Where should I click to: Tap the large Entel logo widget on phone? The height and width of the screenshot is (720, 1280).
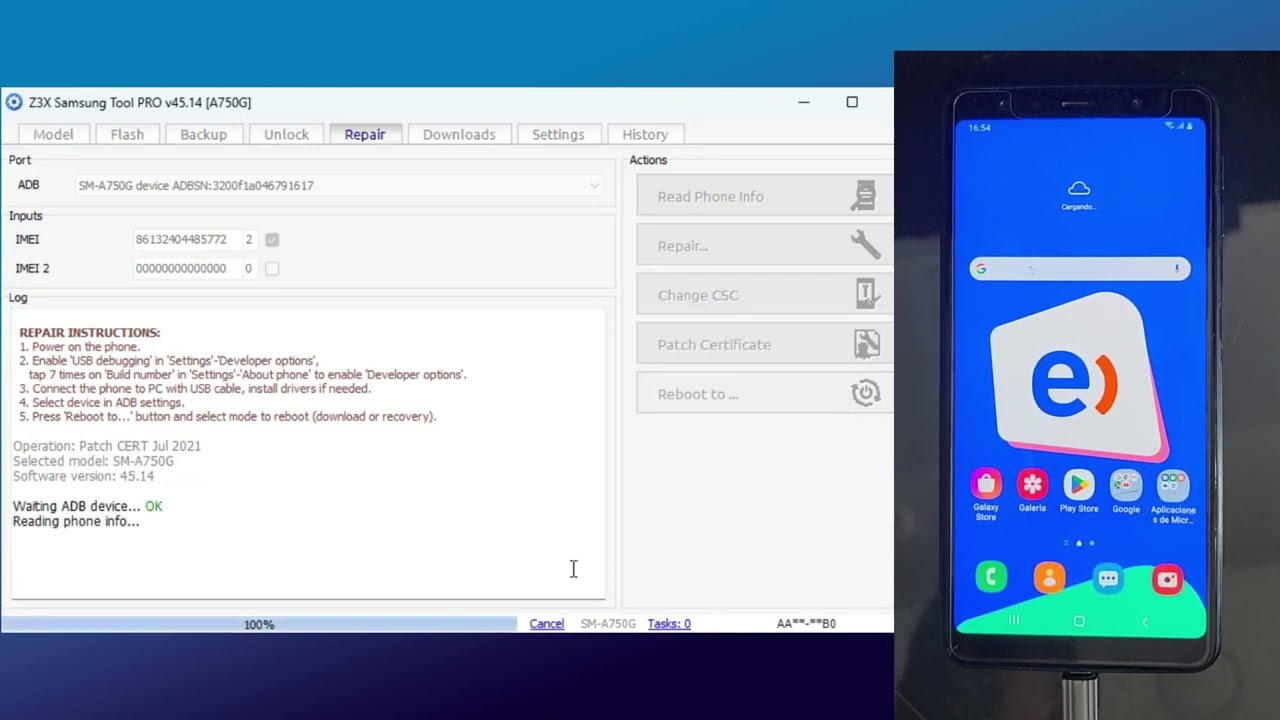pyautogui.click(x=1079, y=376)
